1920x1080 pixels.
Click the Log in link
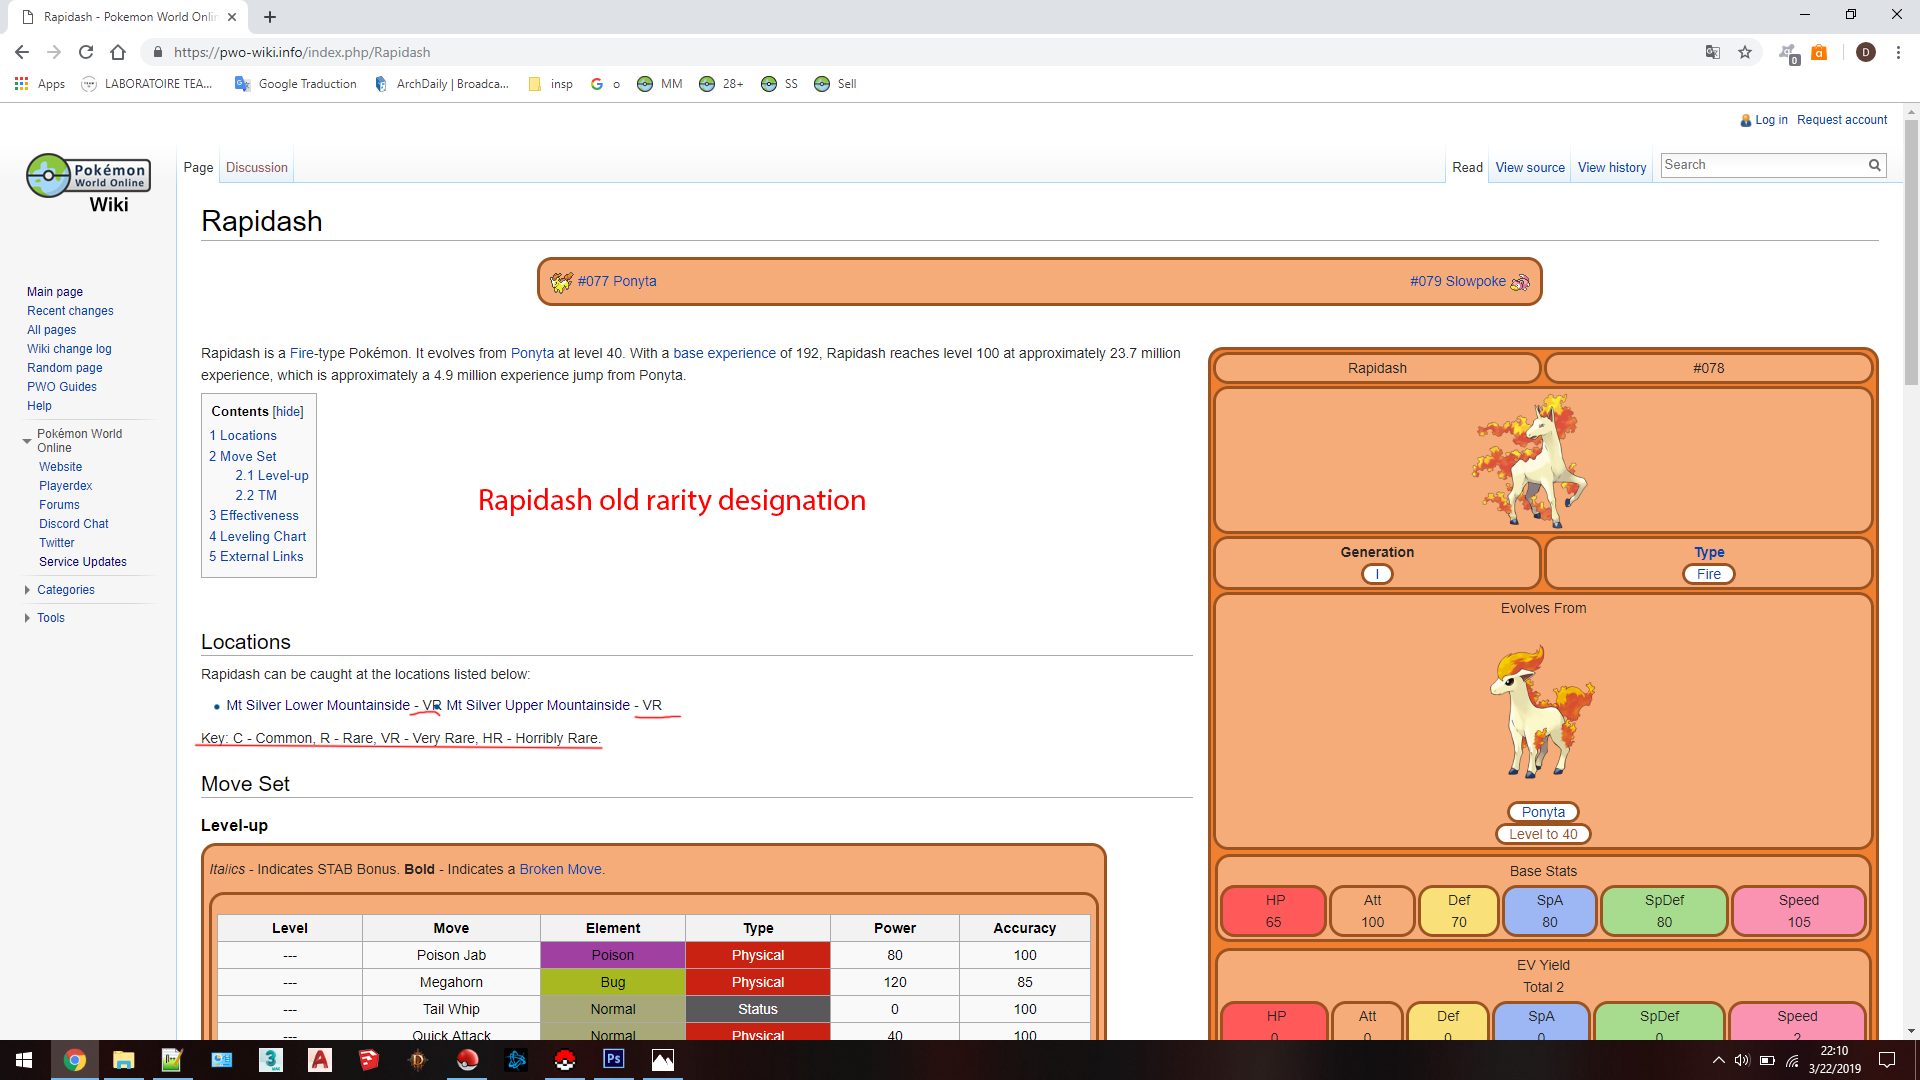click(x=1771, y=120)
